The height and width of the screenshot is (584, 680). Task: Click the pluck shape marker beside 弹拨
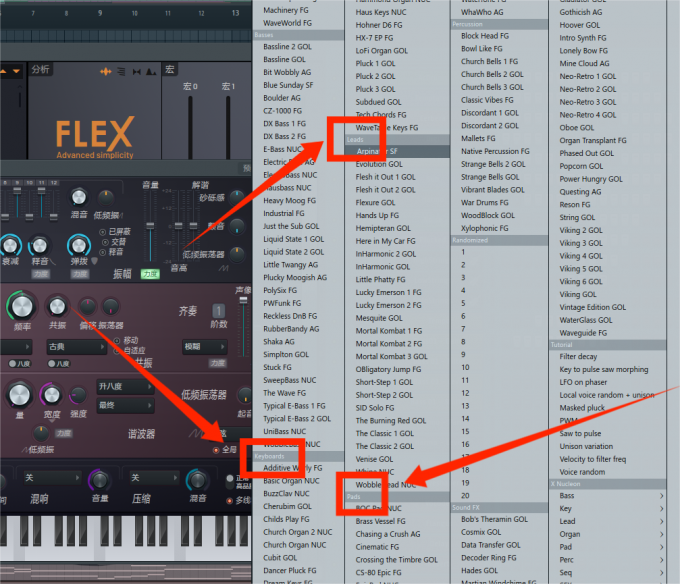[x=94, y=261]
